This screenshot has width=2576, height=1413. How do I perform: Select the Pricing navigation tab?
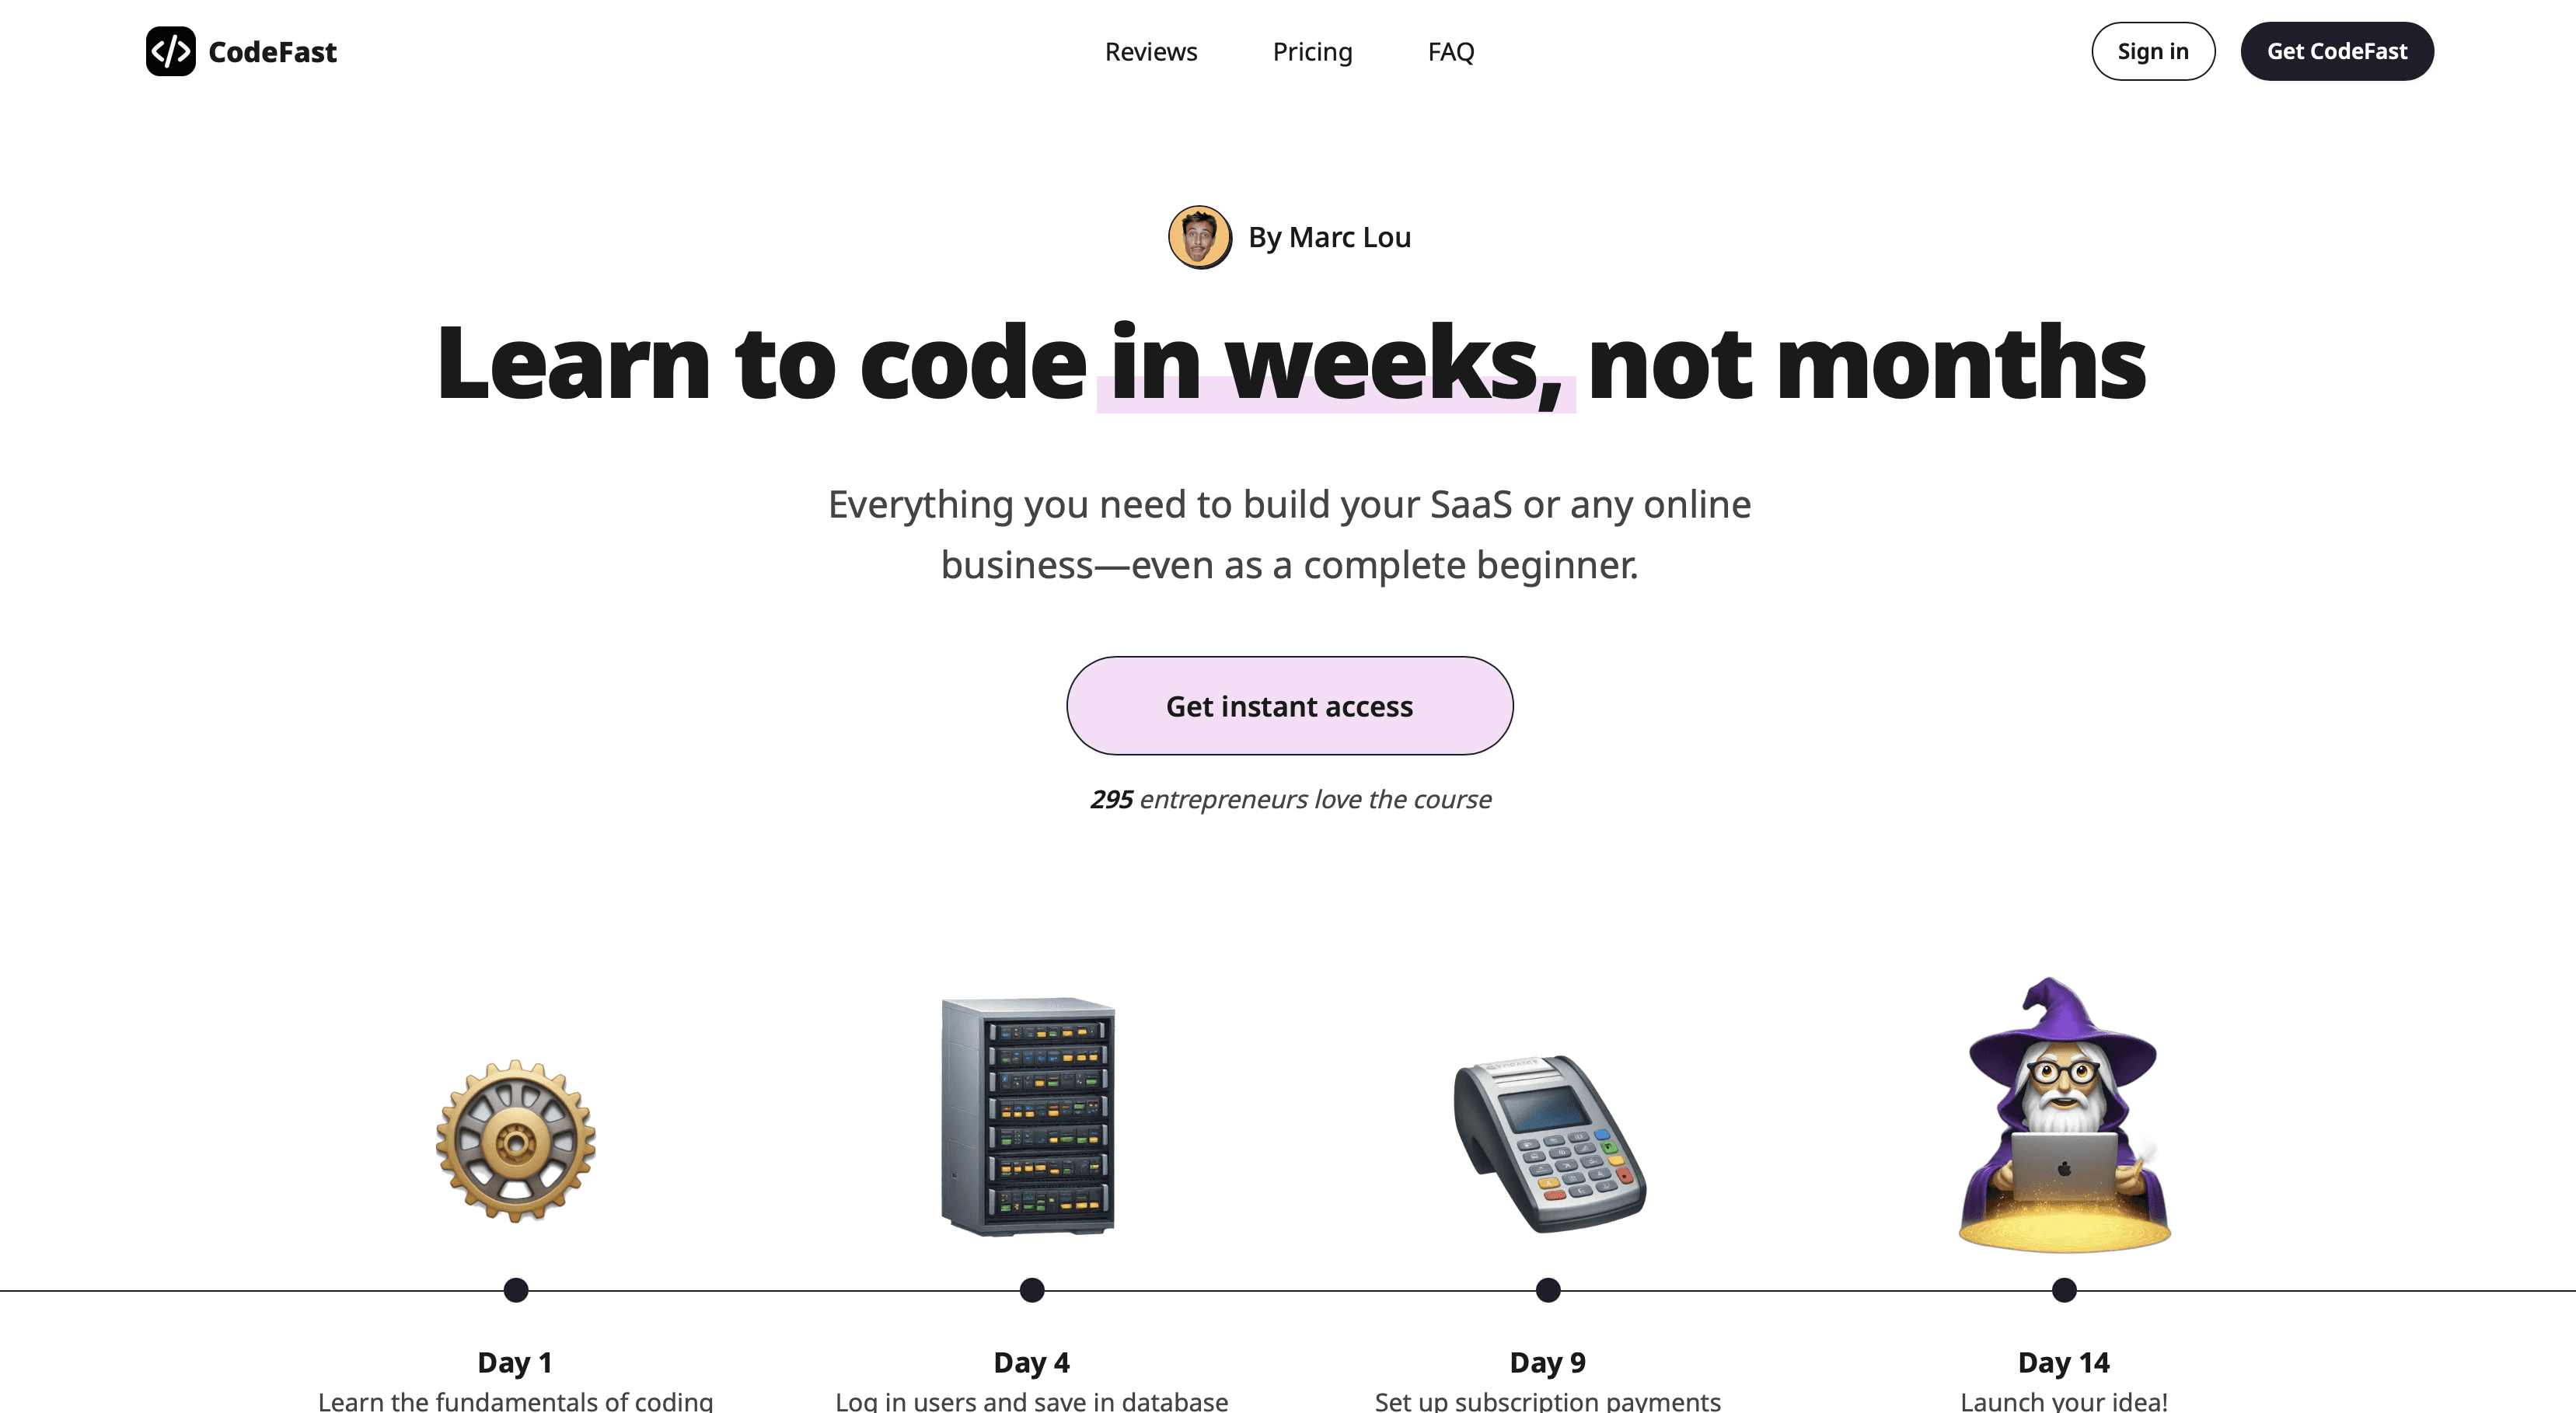coord(1311,51)
